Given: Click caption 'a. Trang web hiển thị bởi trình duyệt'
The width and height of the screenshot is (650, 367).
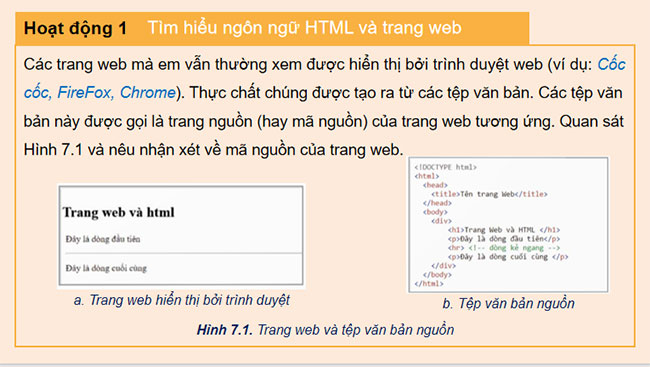Looking at the screenshot, I should pyautogui.click(x=182, y=300).
